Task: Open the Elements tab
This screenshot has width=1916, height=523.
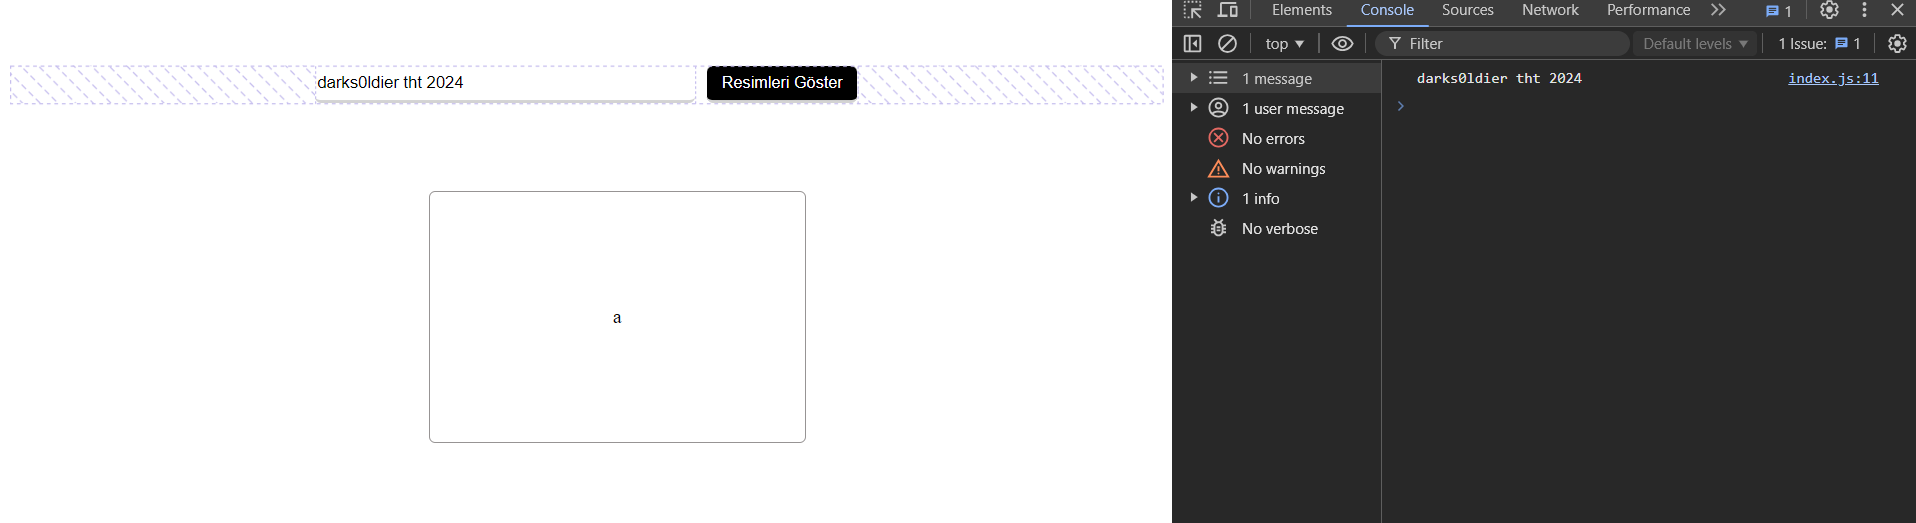Action: 1302,10
